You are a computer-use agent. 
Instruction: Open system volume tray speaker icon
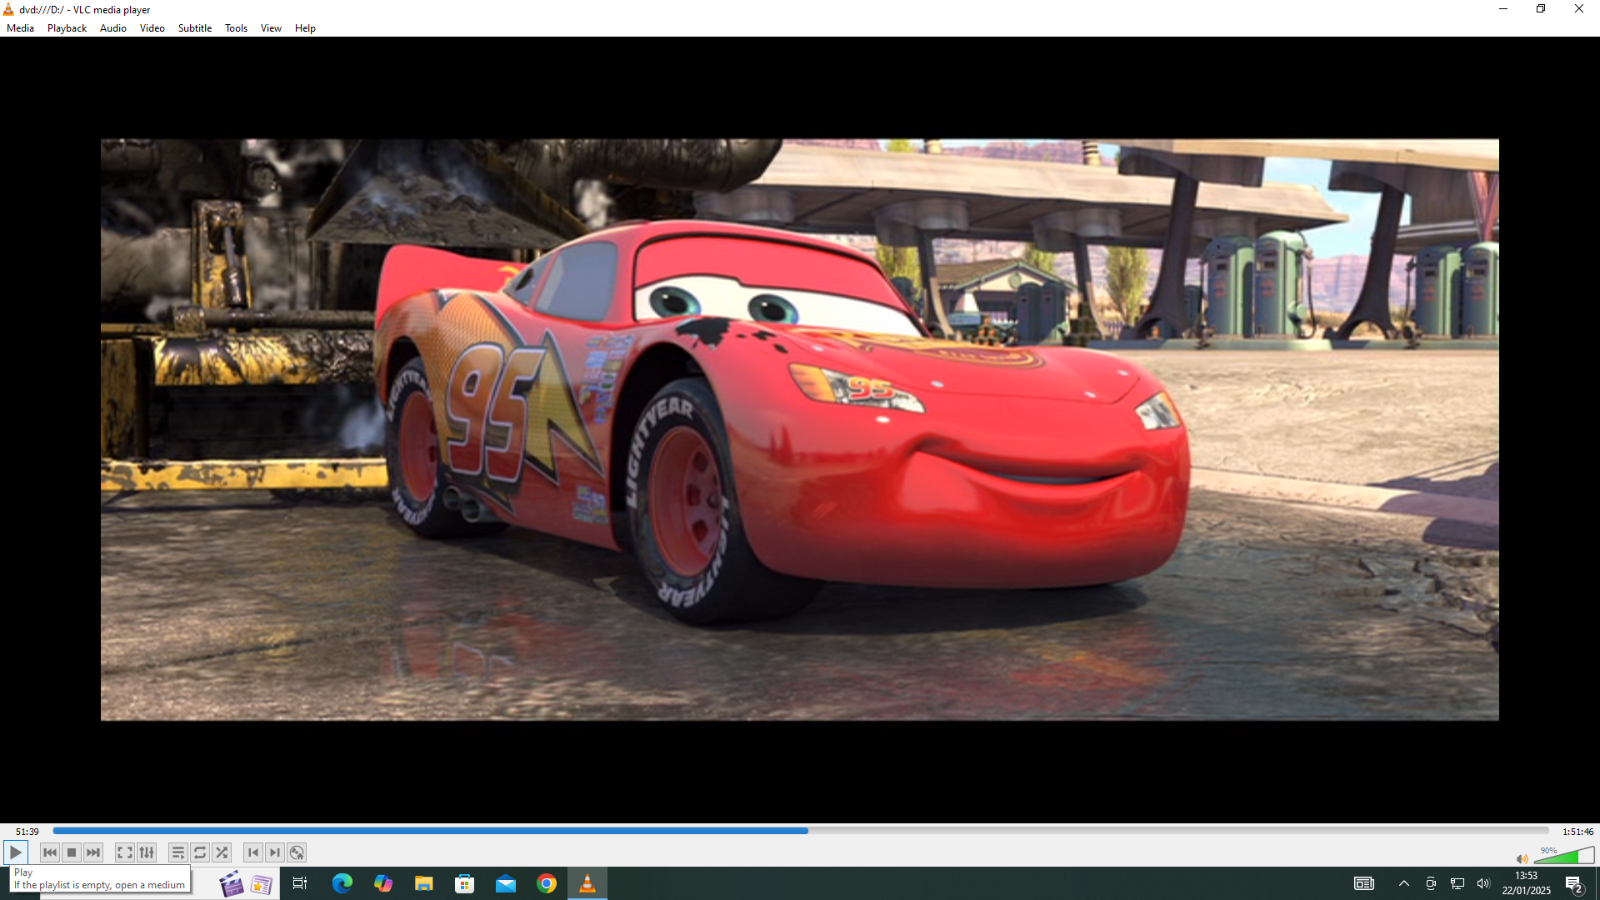coord(1483,883)
